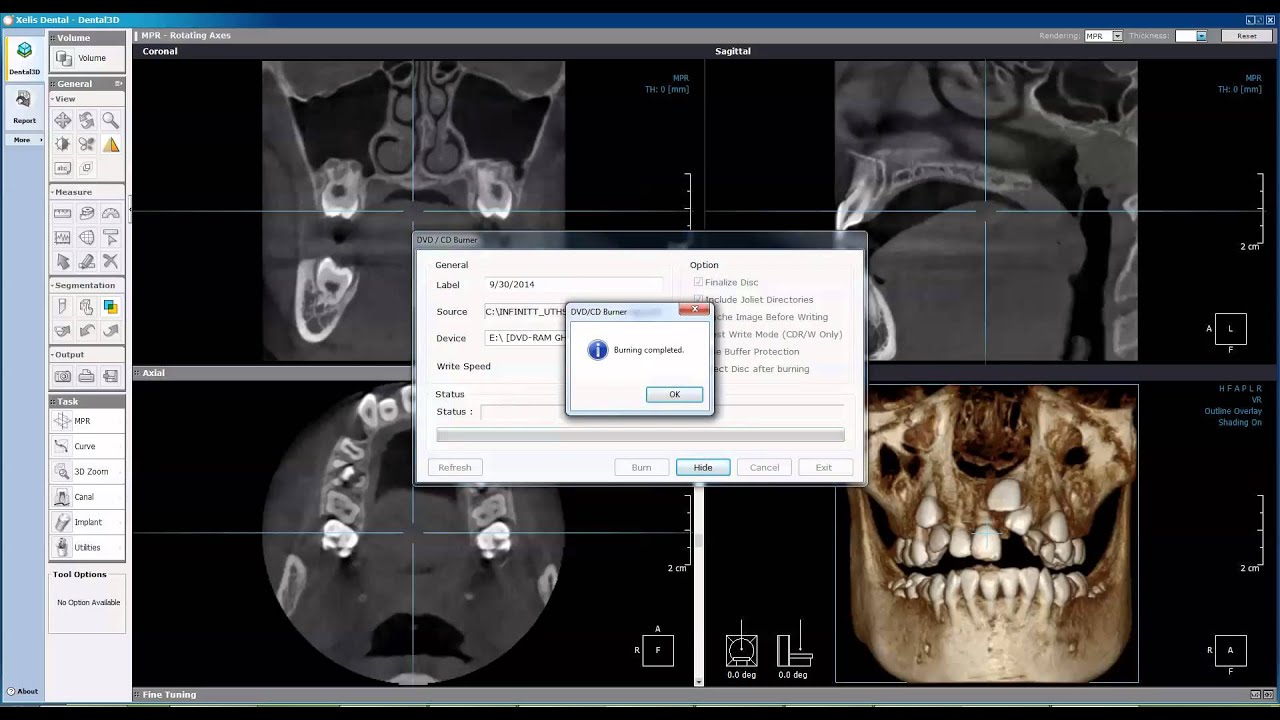Open the General panel options menu icon

point(118,84)
